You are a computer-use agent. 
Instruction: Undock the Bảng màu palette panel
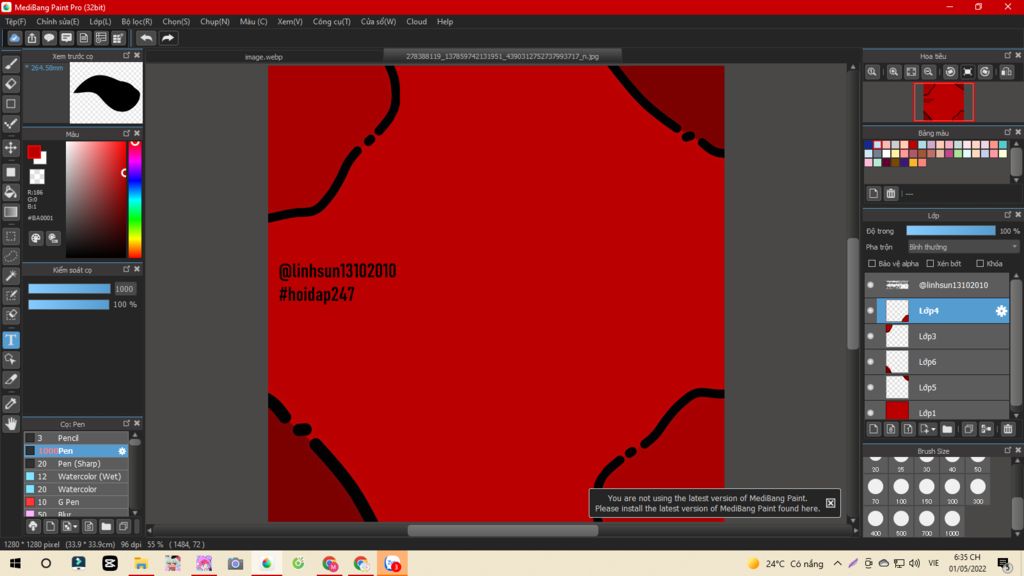[x=1007, y=133]
